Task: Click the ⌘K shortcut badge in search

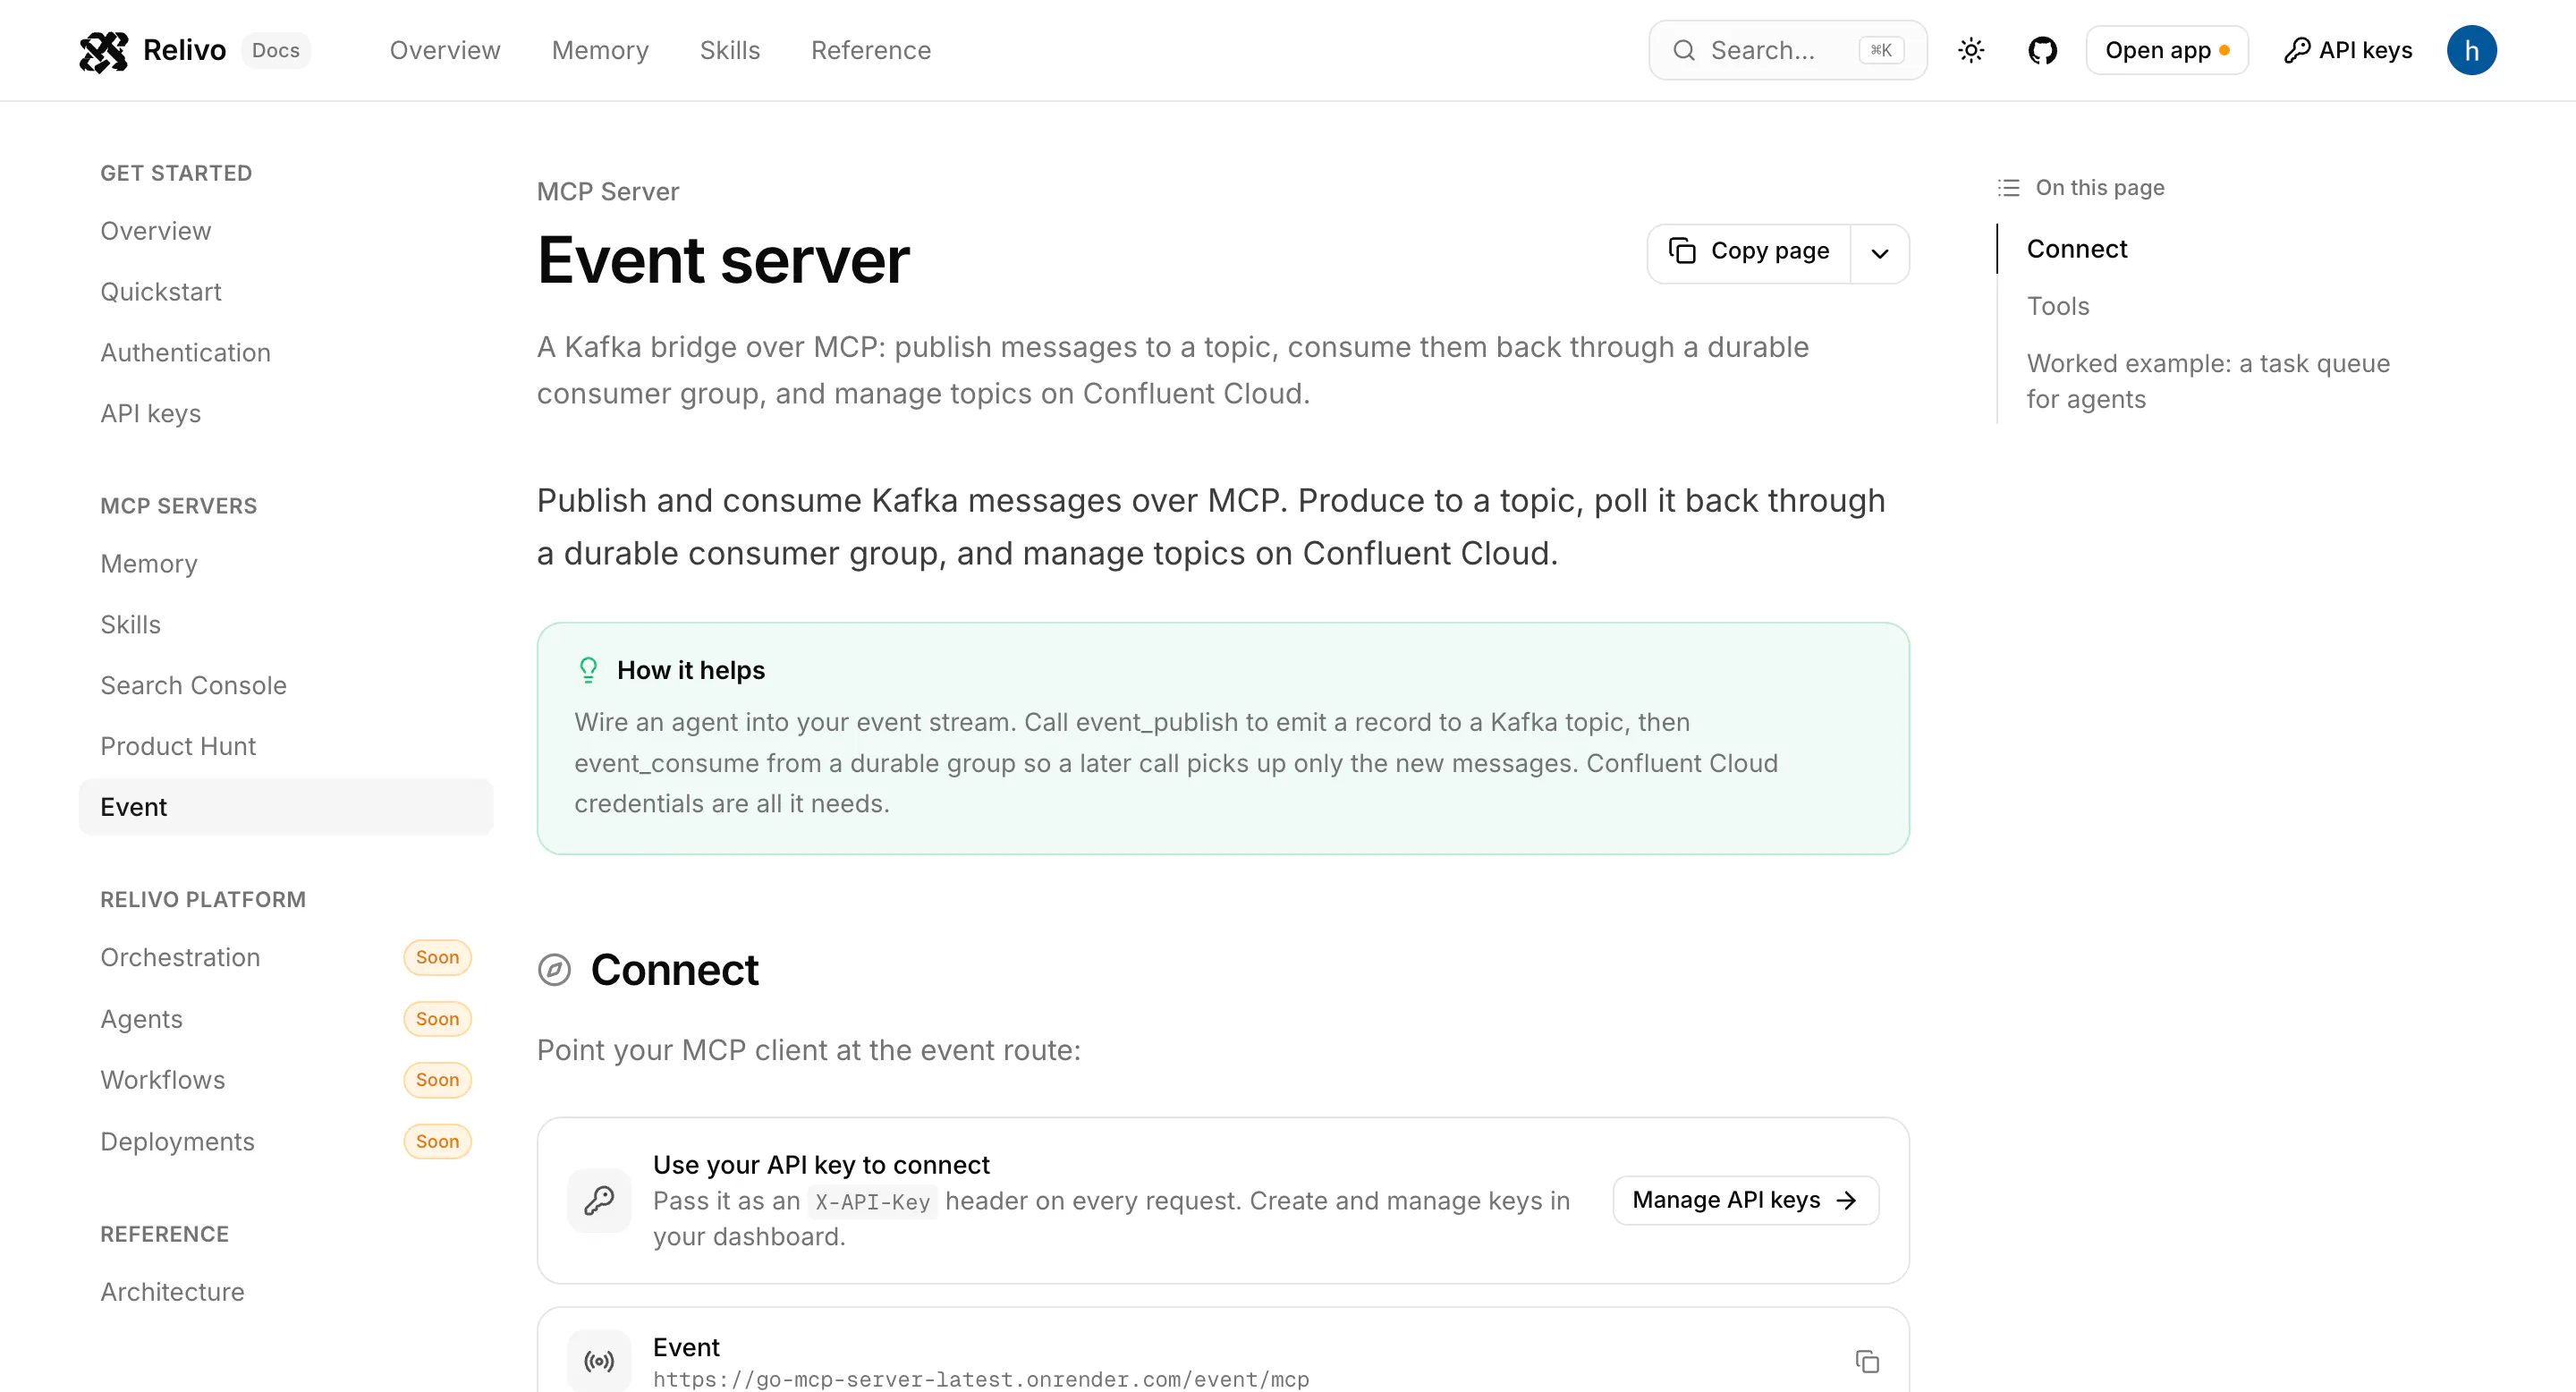Action: (1881, 50)
